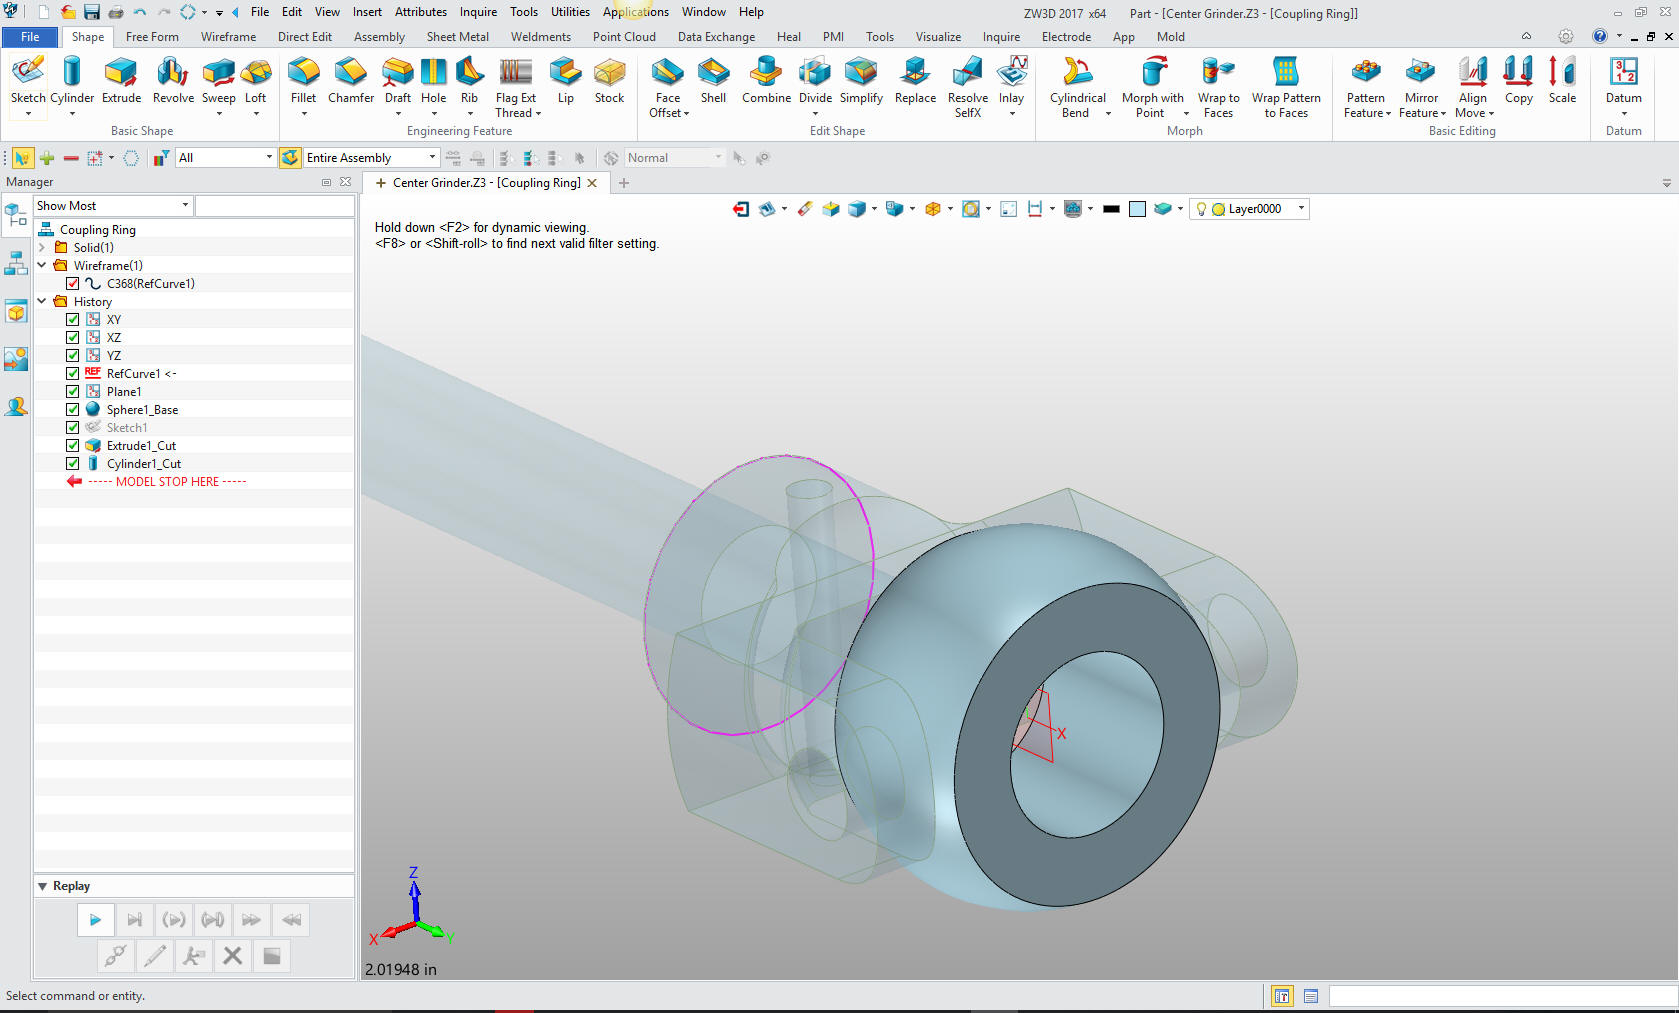
Task: Select the Cylinder shape tool
Action: (72, 80)
